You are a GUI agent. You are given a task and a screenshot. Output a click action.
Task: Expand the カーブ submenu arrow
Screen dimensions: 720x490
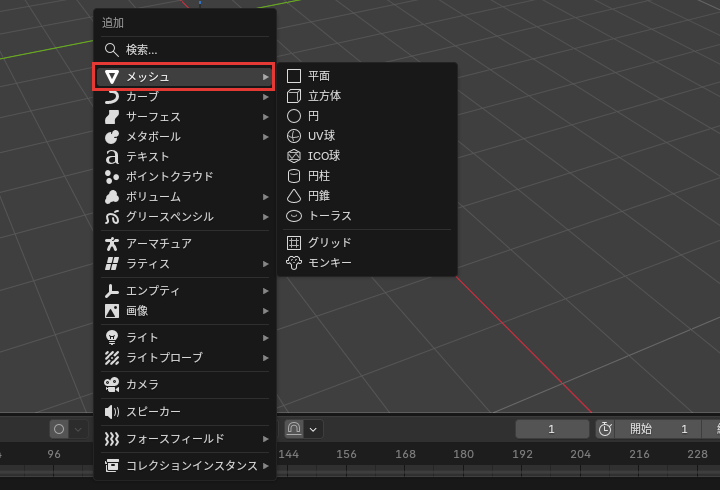(x=265, y=97)
